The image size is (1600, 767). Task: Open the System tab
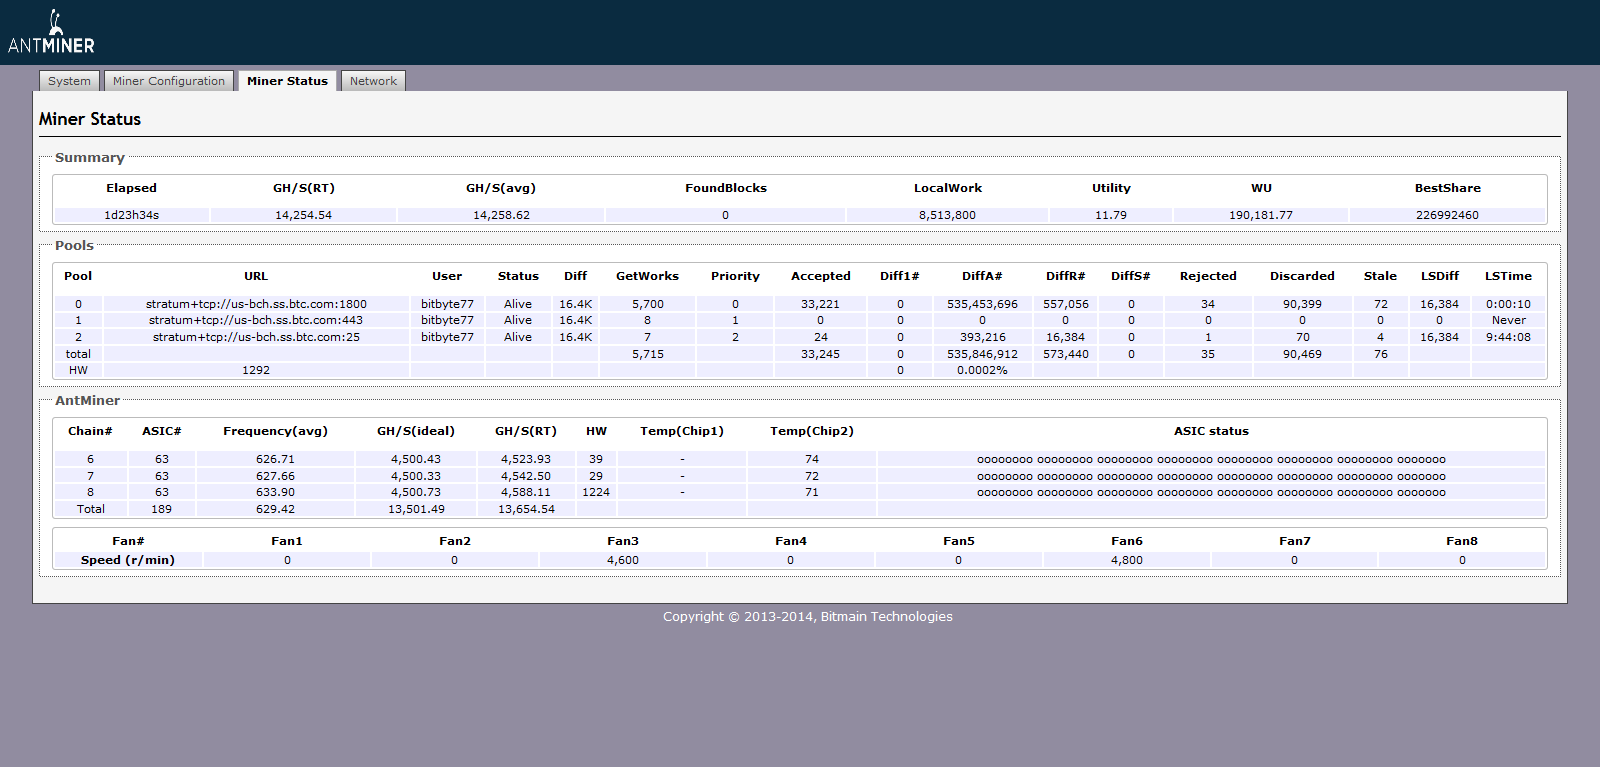(69, 81)
